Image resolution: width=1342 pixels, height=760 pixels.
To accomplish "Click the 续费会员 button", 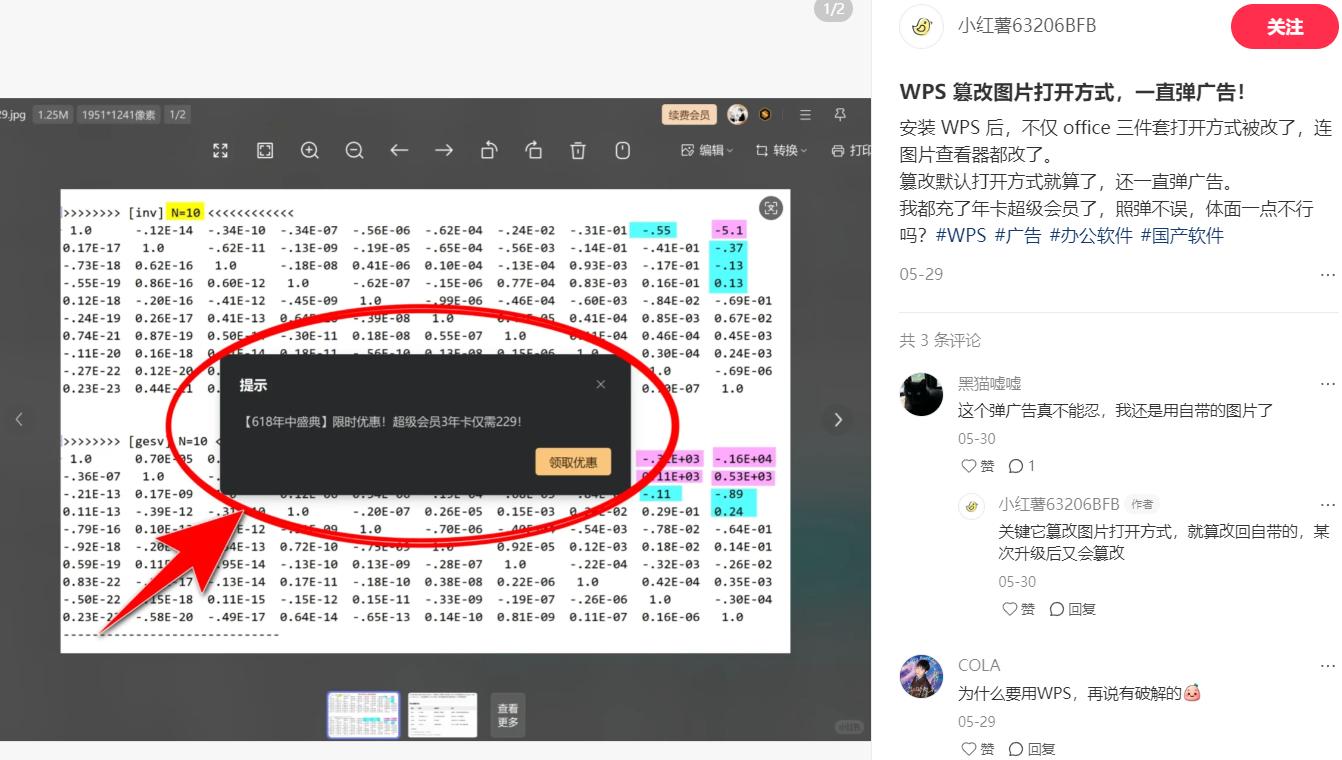I will (690, 115).
